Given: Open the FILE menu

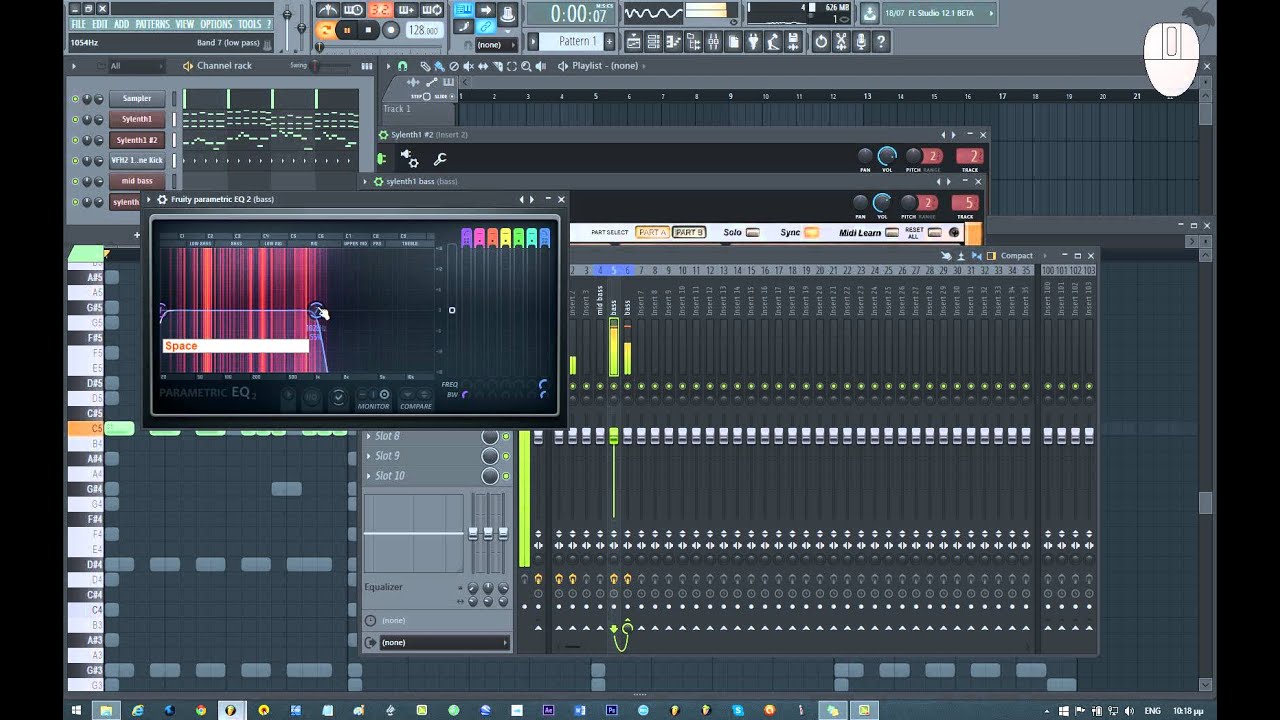Looking at the screenshot, I should [x=78, y=24].
